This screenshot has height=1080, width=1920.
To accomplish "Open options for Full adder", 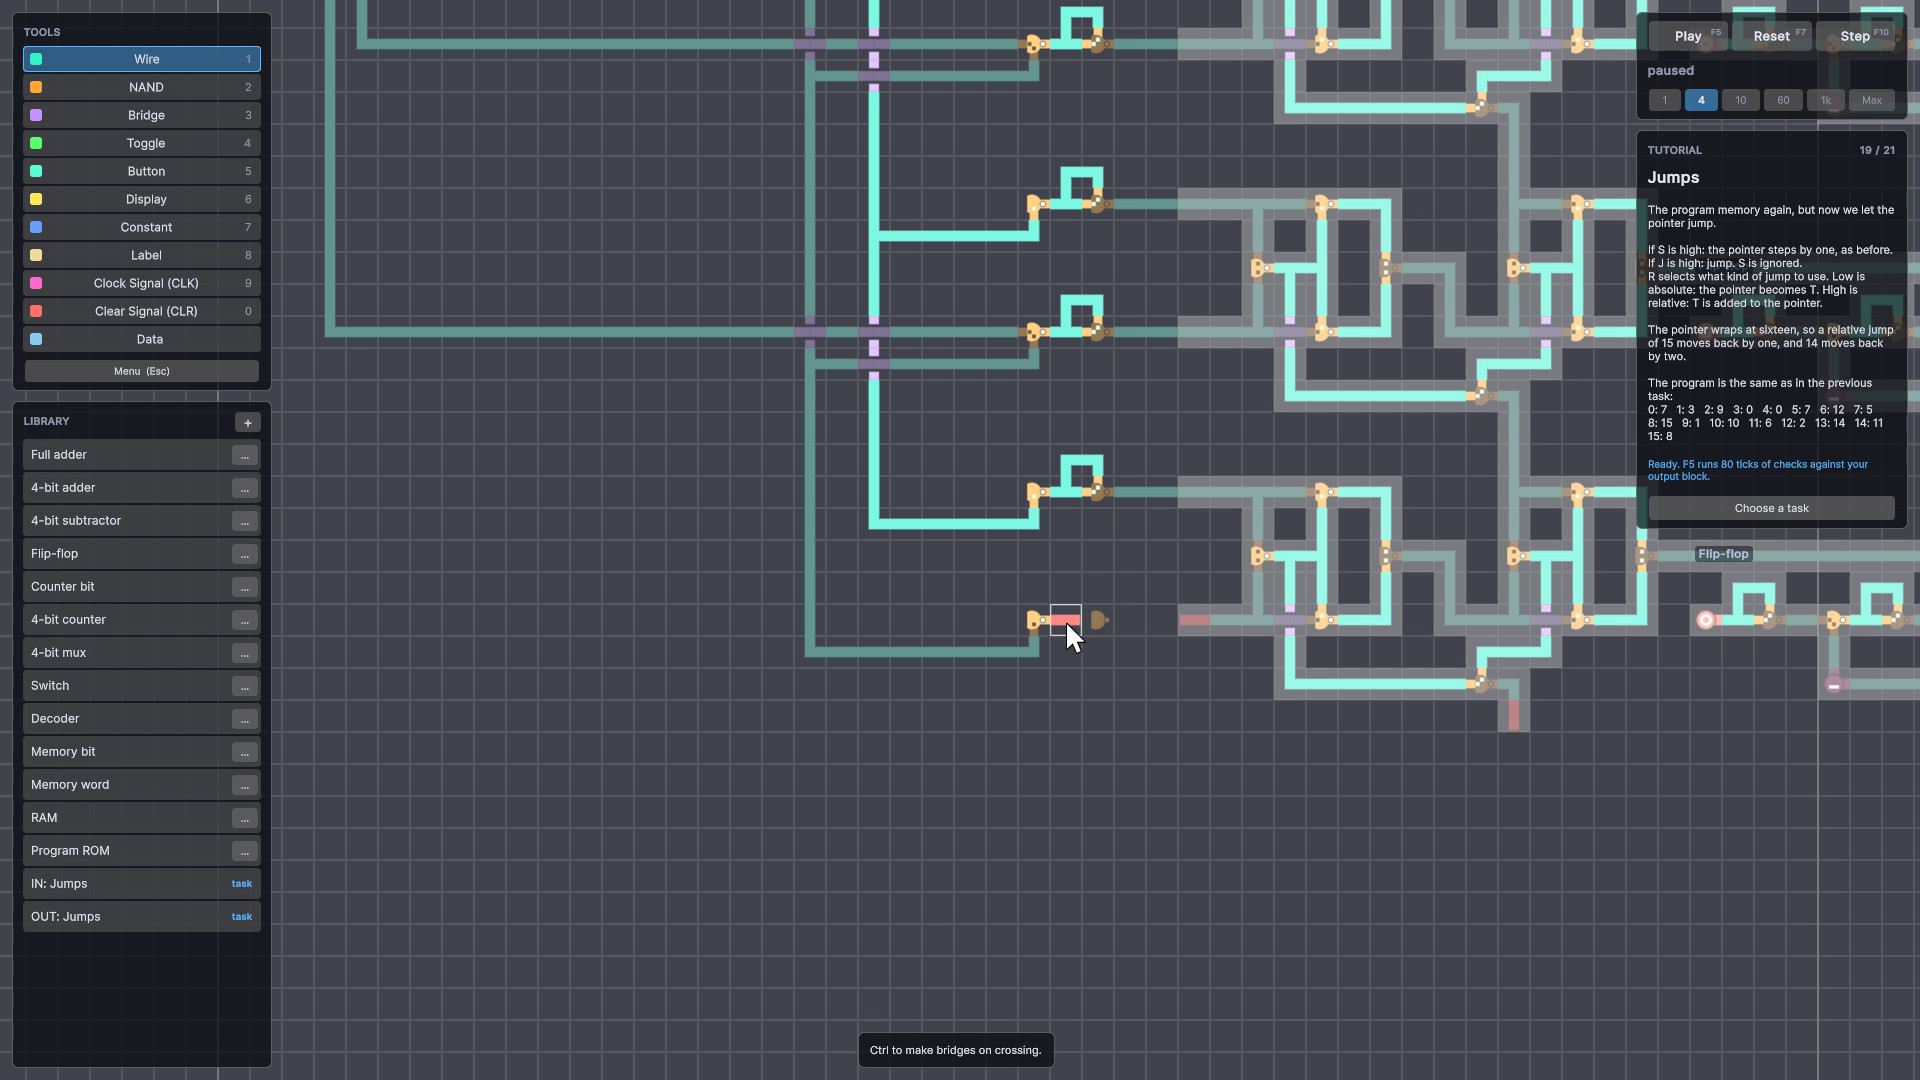I will pyautogui.click(x=245, y=455).
